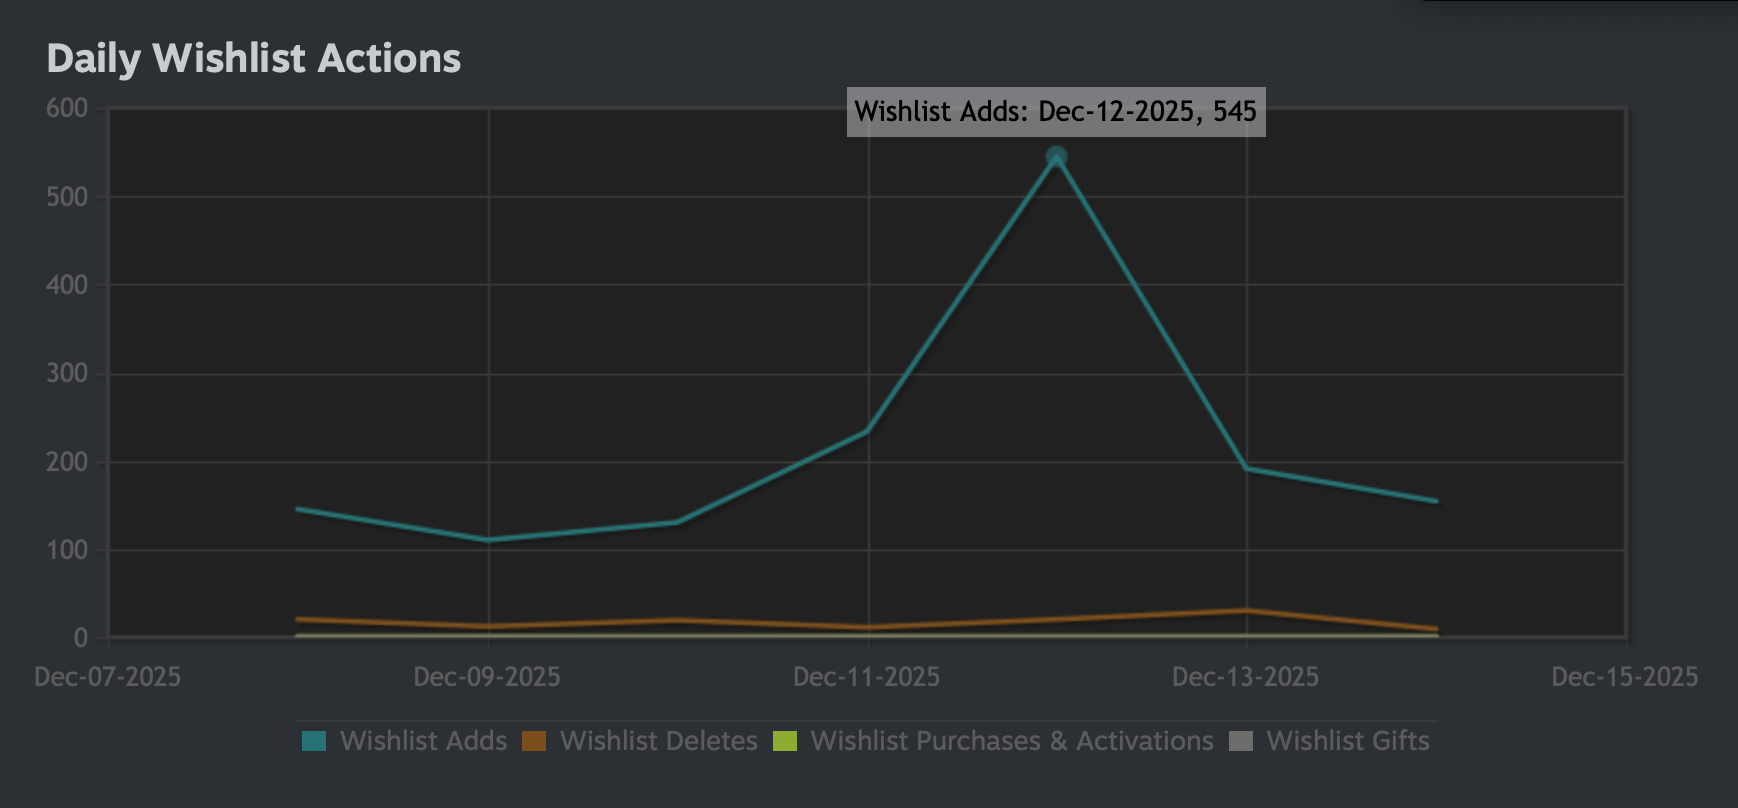Click the Wishlist Adds point at Dec-13-2025
The height and width of the screenshot is (808, 1738).
pos(1246,468)
